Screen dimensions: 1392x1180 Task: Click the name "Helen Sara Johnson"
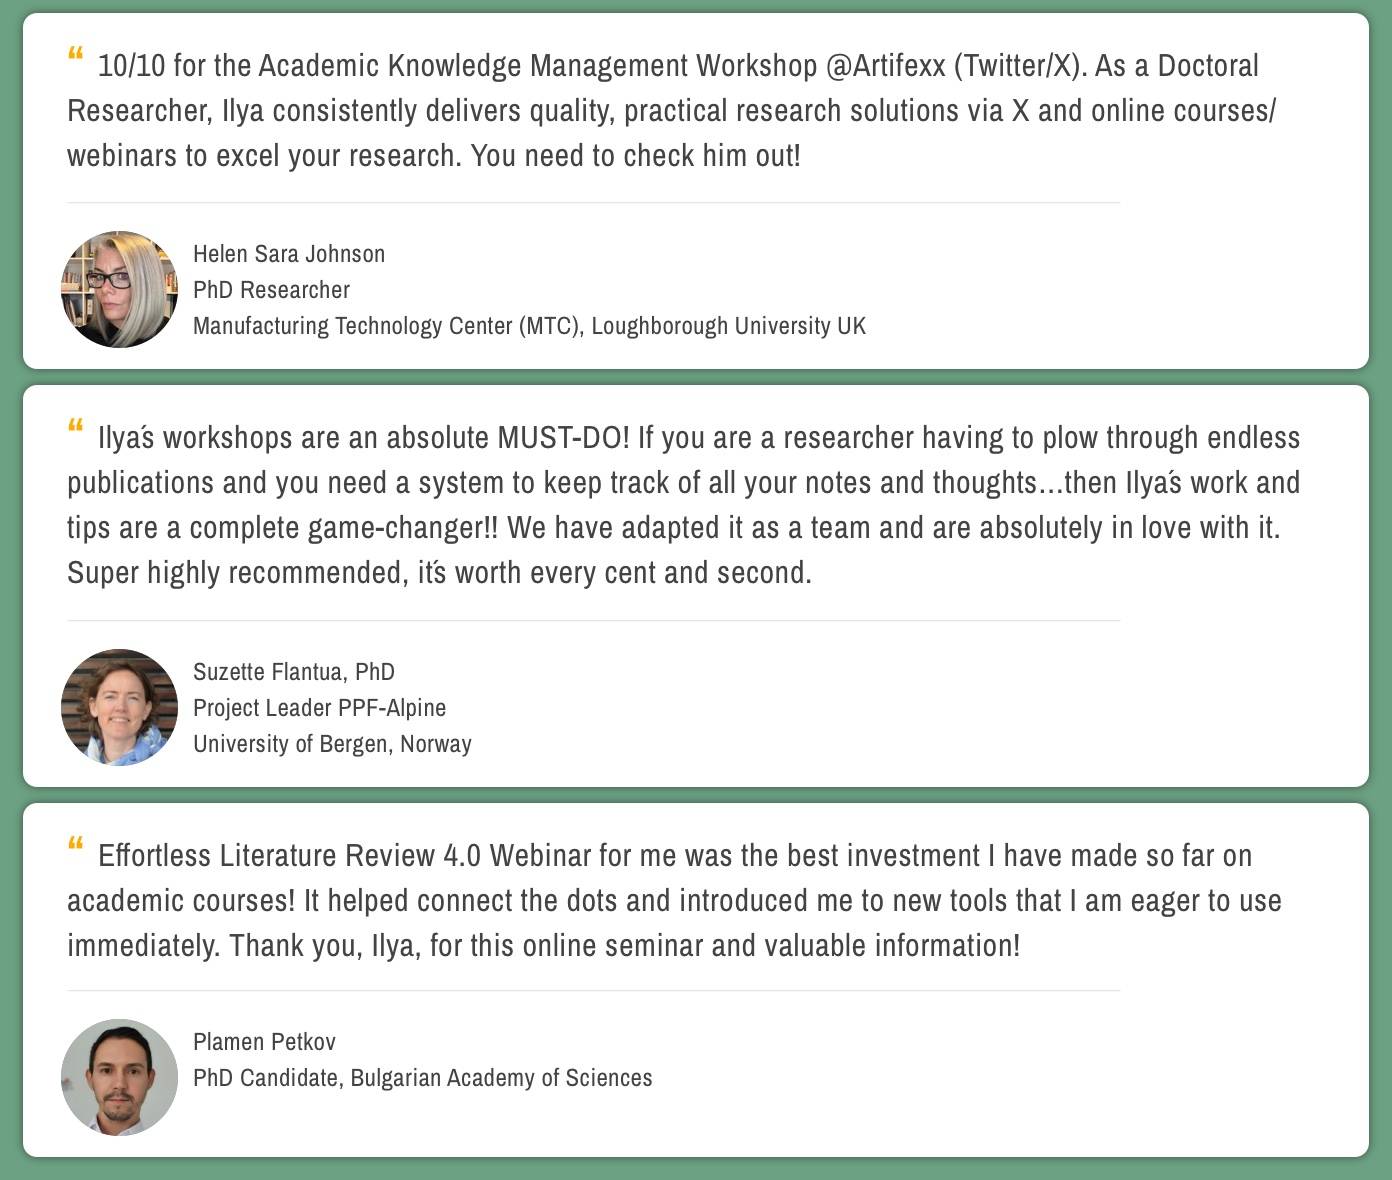pos(289,254)
